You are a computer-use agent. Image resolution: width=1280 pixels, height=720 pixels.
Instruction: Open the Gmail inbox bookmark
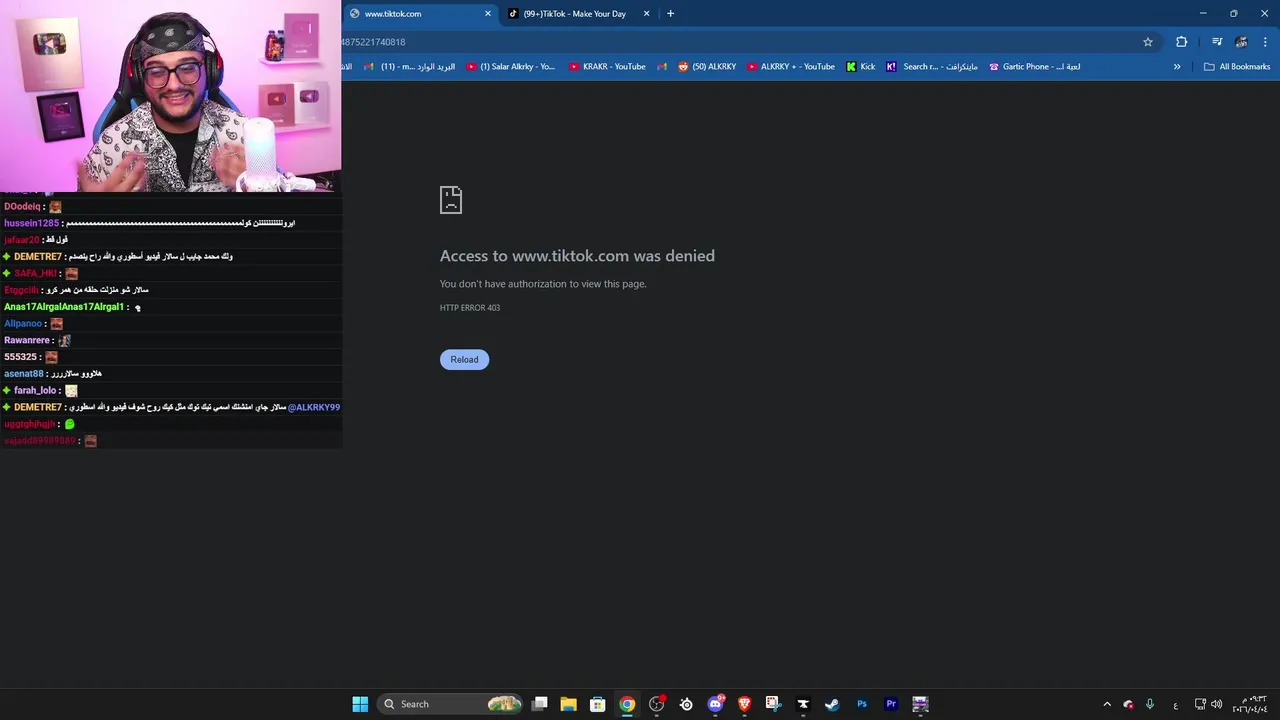(x=409, y=67)
